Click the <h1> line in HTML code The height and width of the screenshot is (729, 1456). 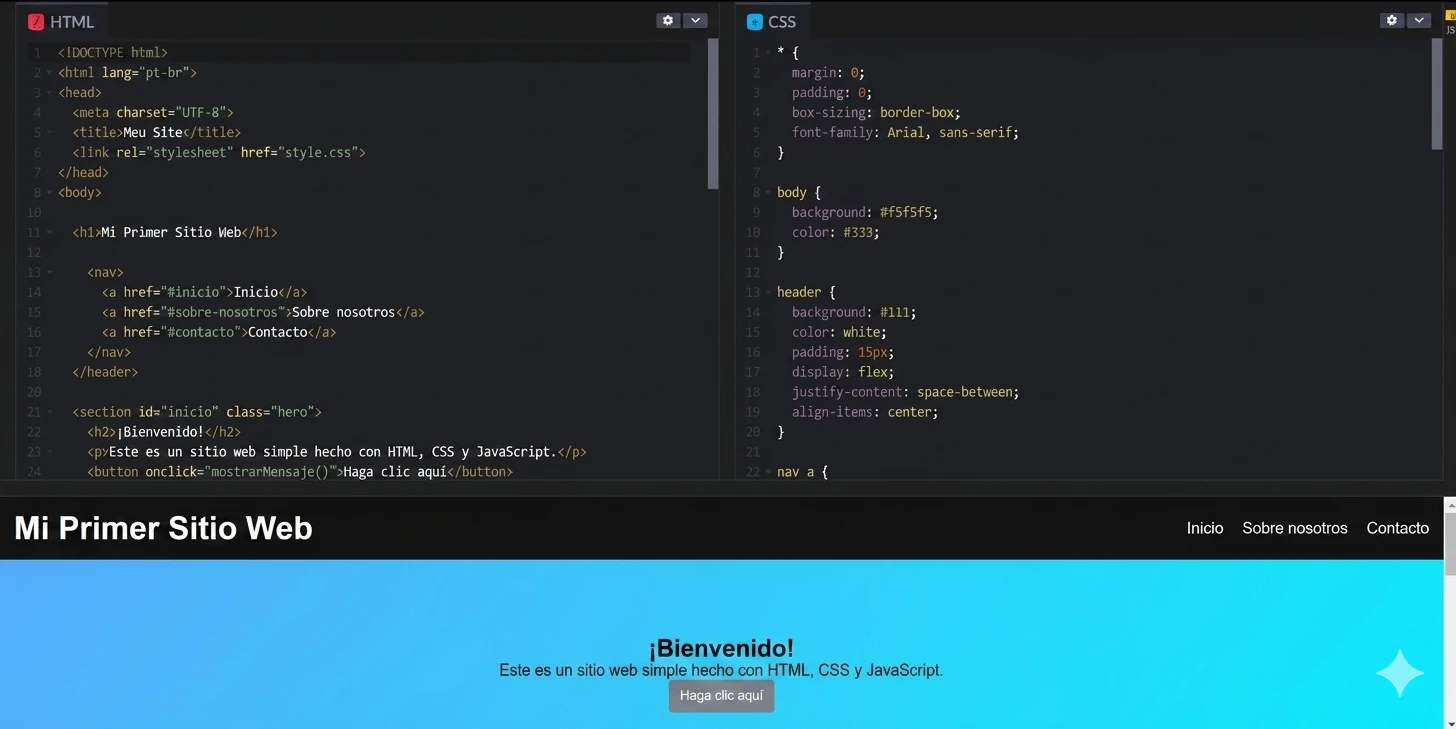click(175, 232)
